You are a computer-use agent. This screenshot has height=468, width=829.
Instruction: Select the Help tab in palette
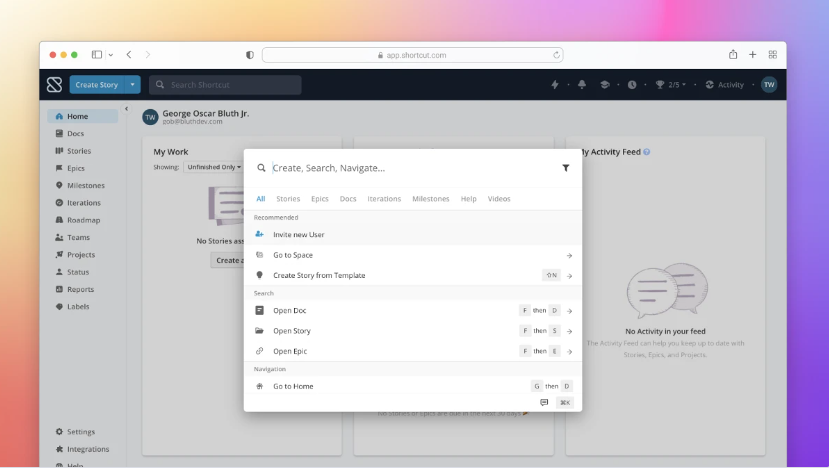pos(468,199)
